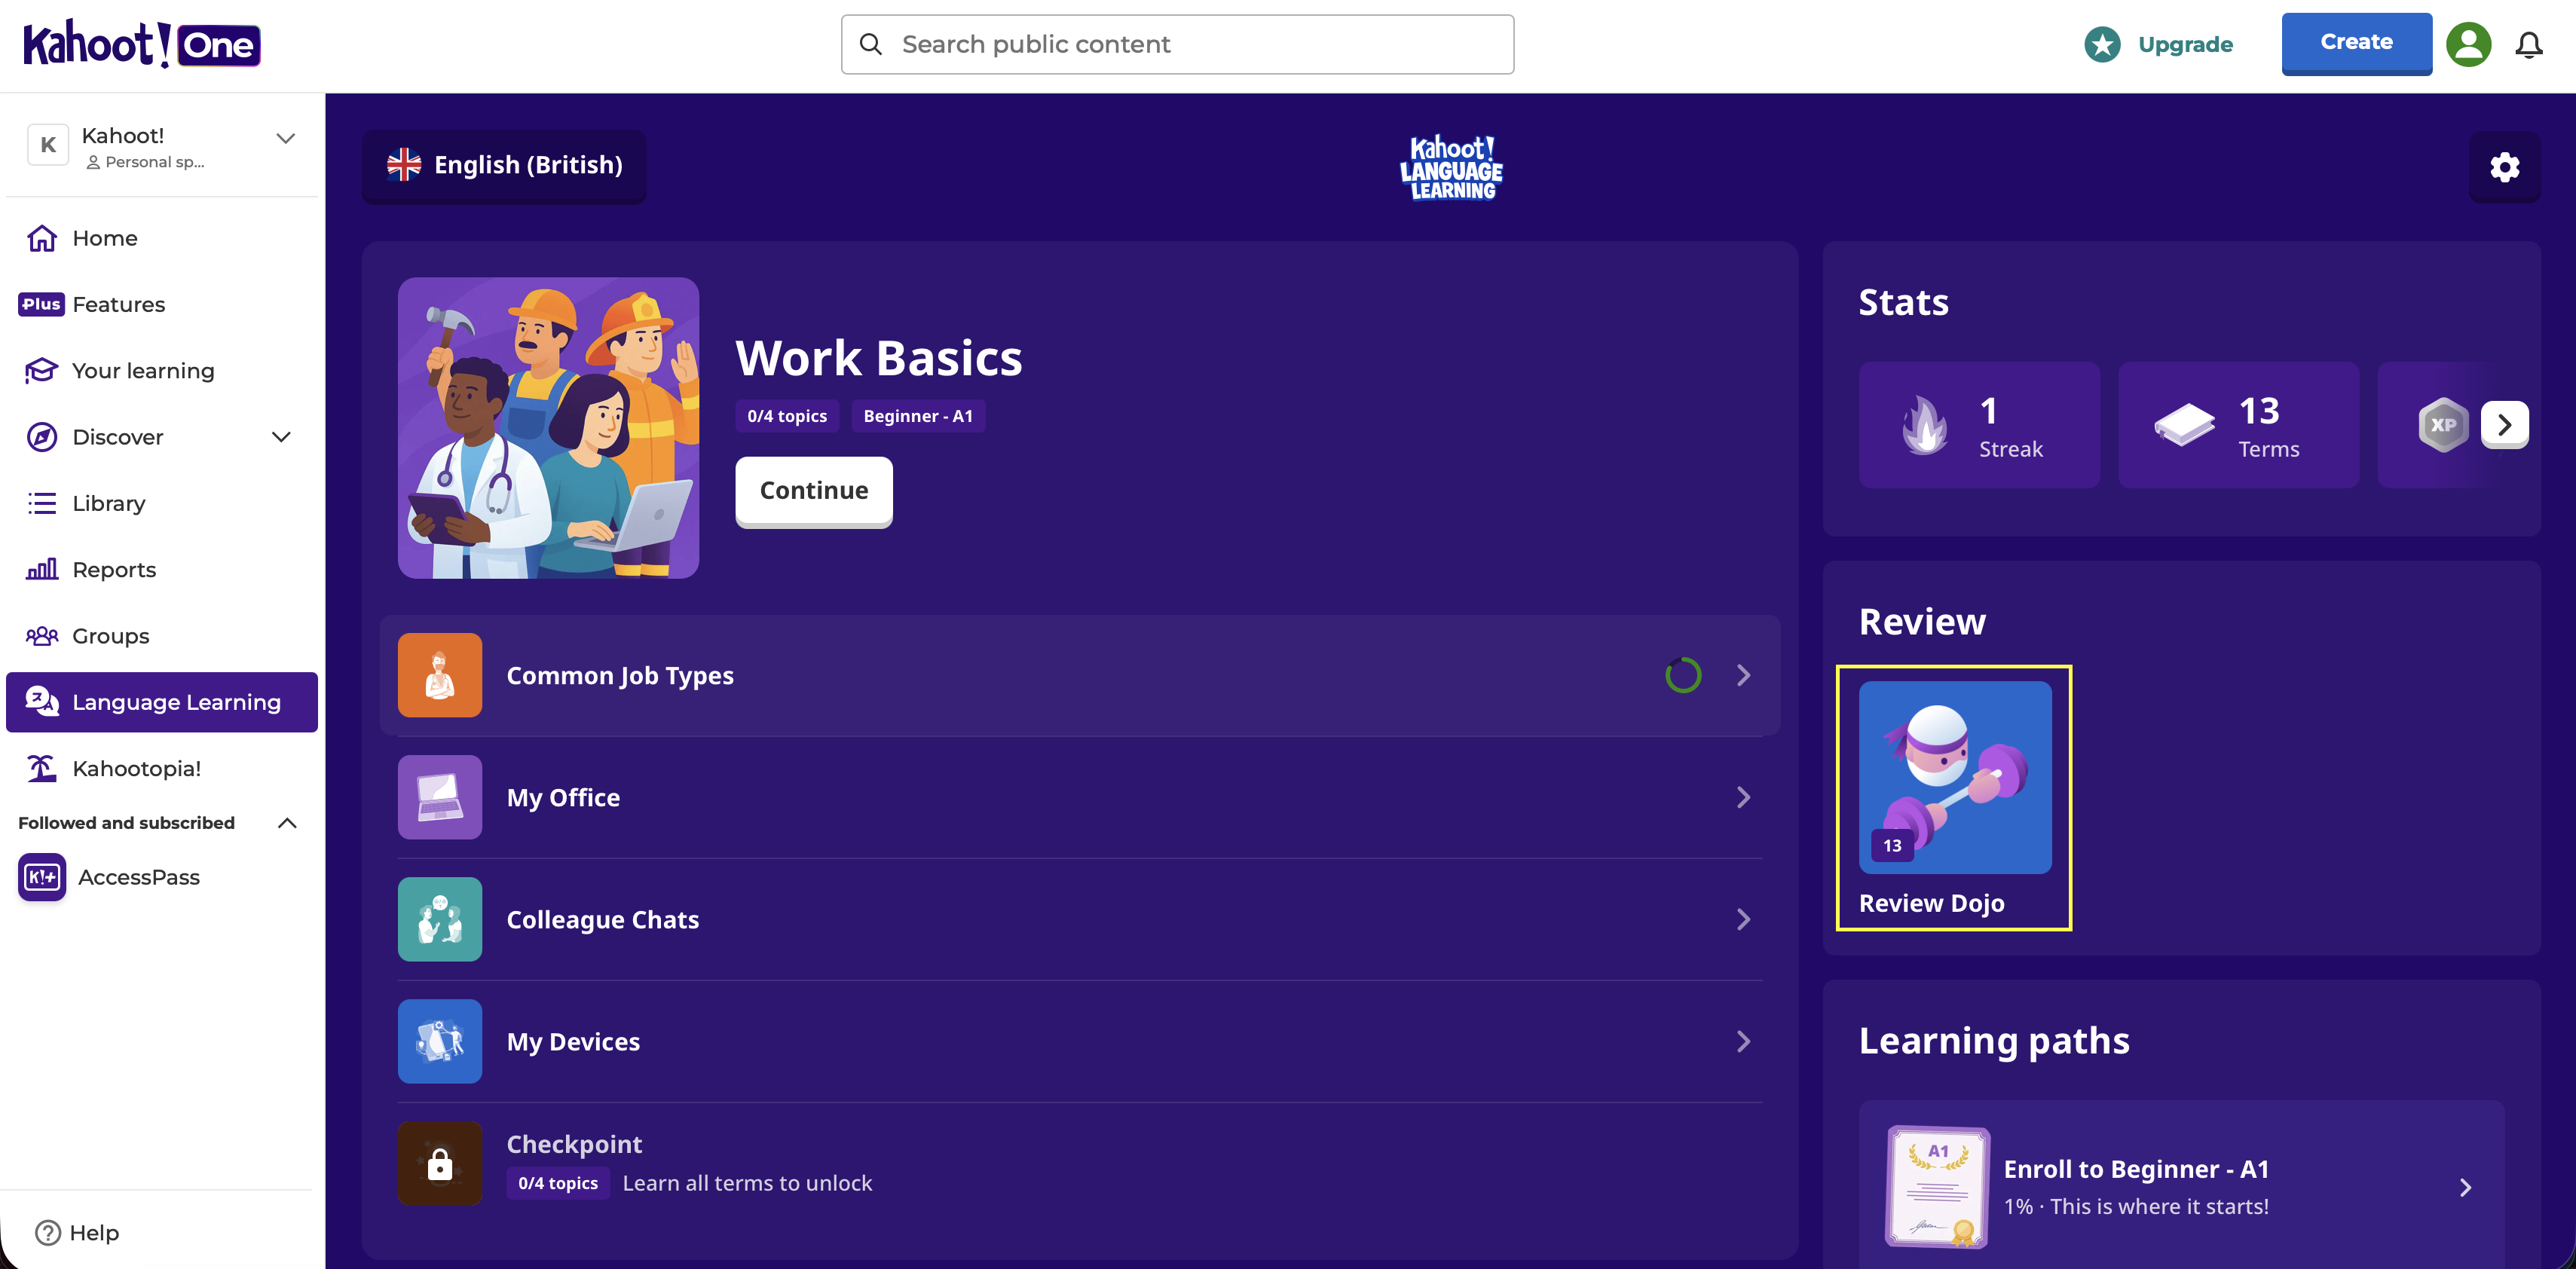Click the Continue button for Work Basics

click(x=814, y=491)
